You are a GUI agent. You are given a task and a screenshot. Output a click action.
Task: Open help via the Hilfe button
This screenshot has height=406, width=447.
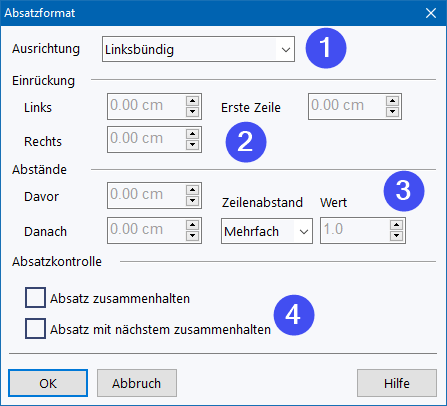point(397,383)
